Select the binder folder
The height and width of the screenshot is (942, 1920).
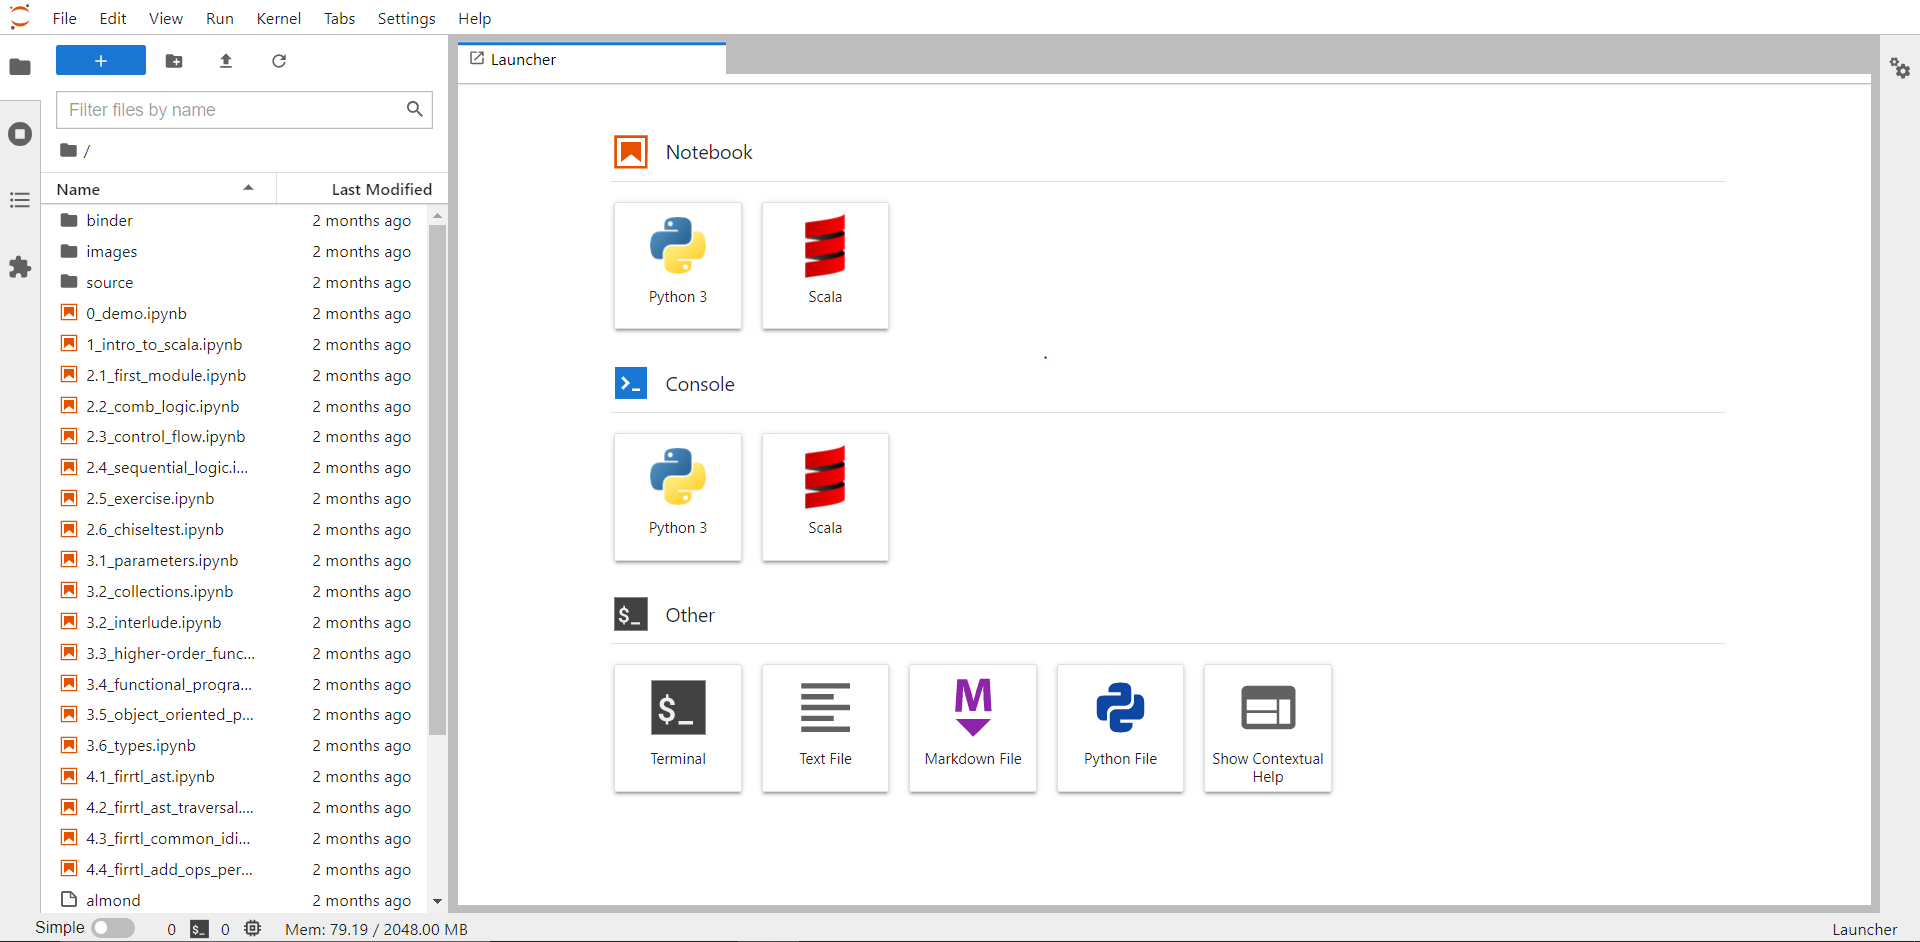(235, 220)
